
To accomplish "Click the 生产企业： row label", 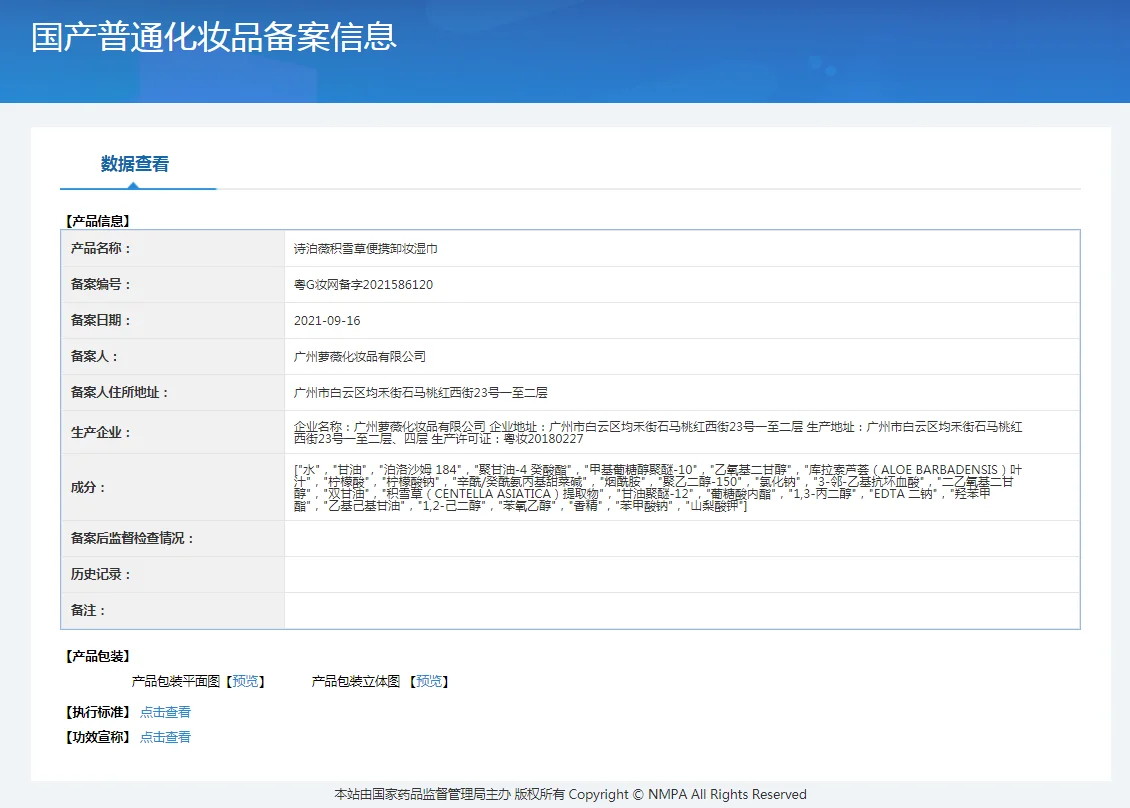I will click(101, 432).
